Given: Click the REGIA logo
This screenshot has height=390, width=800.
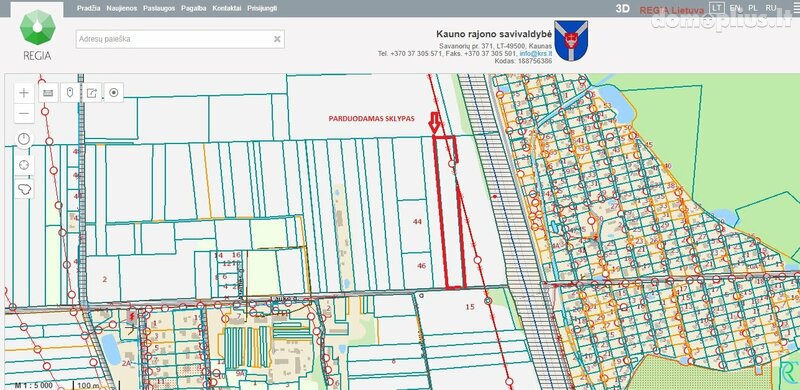Looking at the screenshot, I should 37,34.
